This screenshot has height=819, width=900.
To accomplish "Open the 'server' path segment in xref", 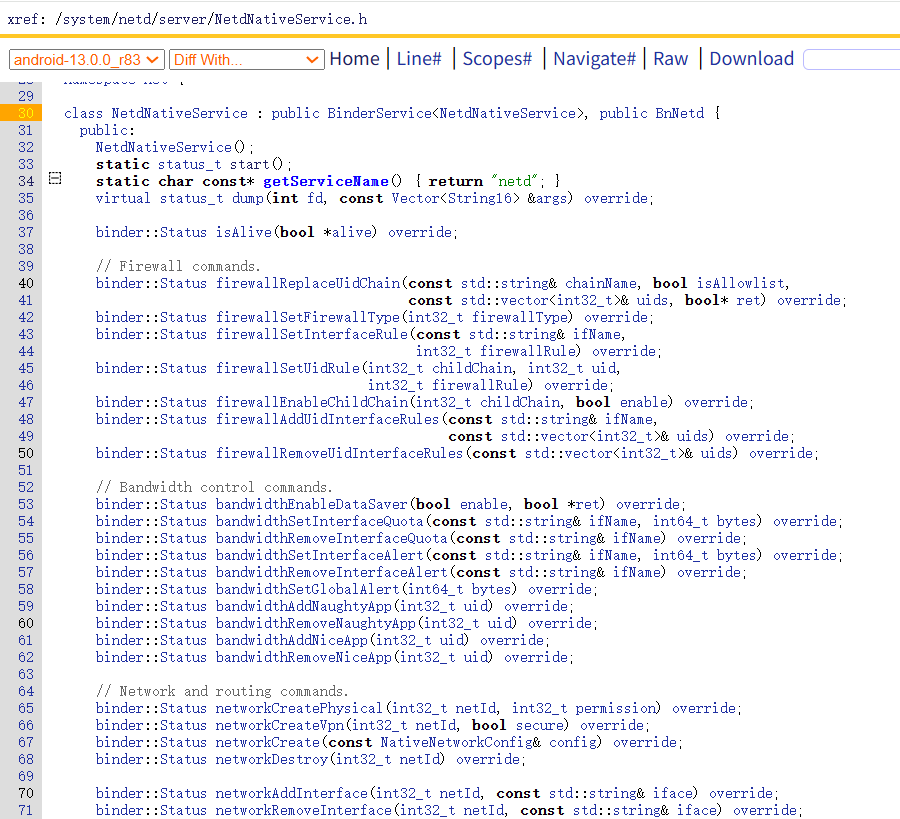I will click(183, 20).
